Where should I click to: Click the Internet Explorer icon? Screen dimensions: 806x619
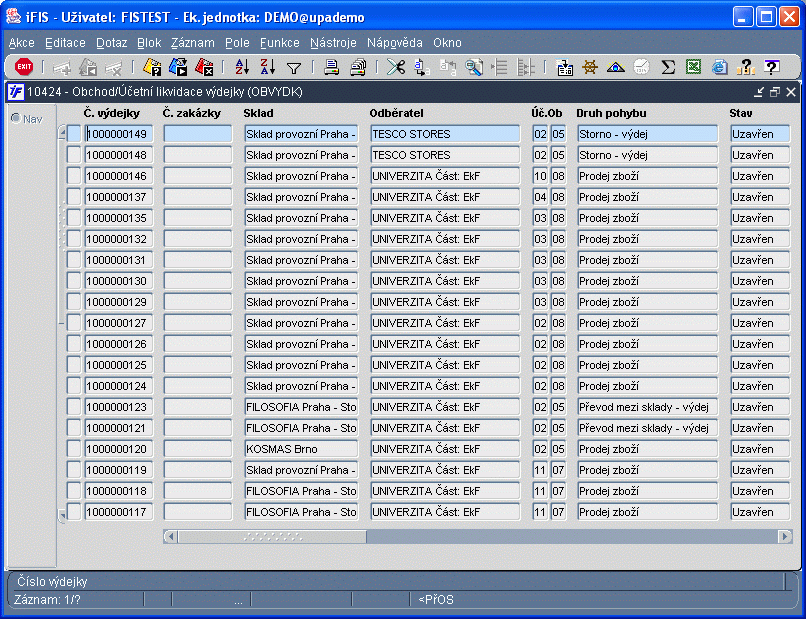click(720, 67)
